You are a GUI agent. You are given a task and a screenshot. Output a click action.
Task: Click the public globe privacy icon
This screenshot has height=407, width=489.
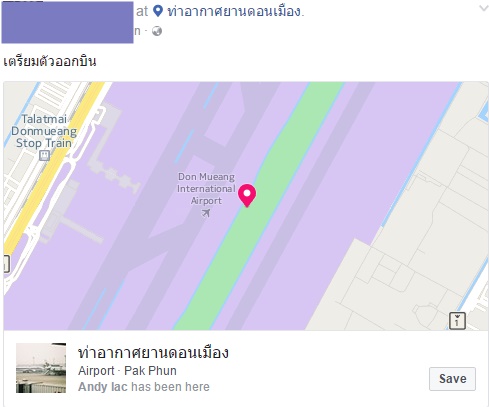[x=157, y=31]
